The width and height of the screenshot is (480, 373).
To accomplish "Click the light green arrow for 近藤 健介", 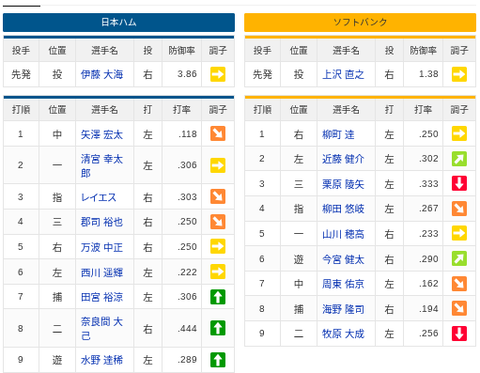I will 459,159.
